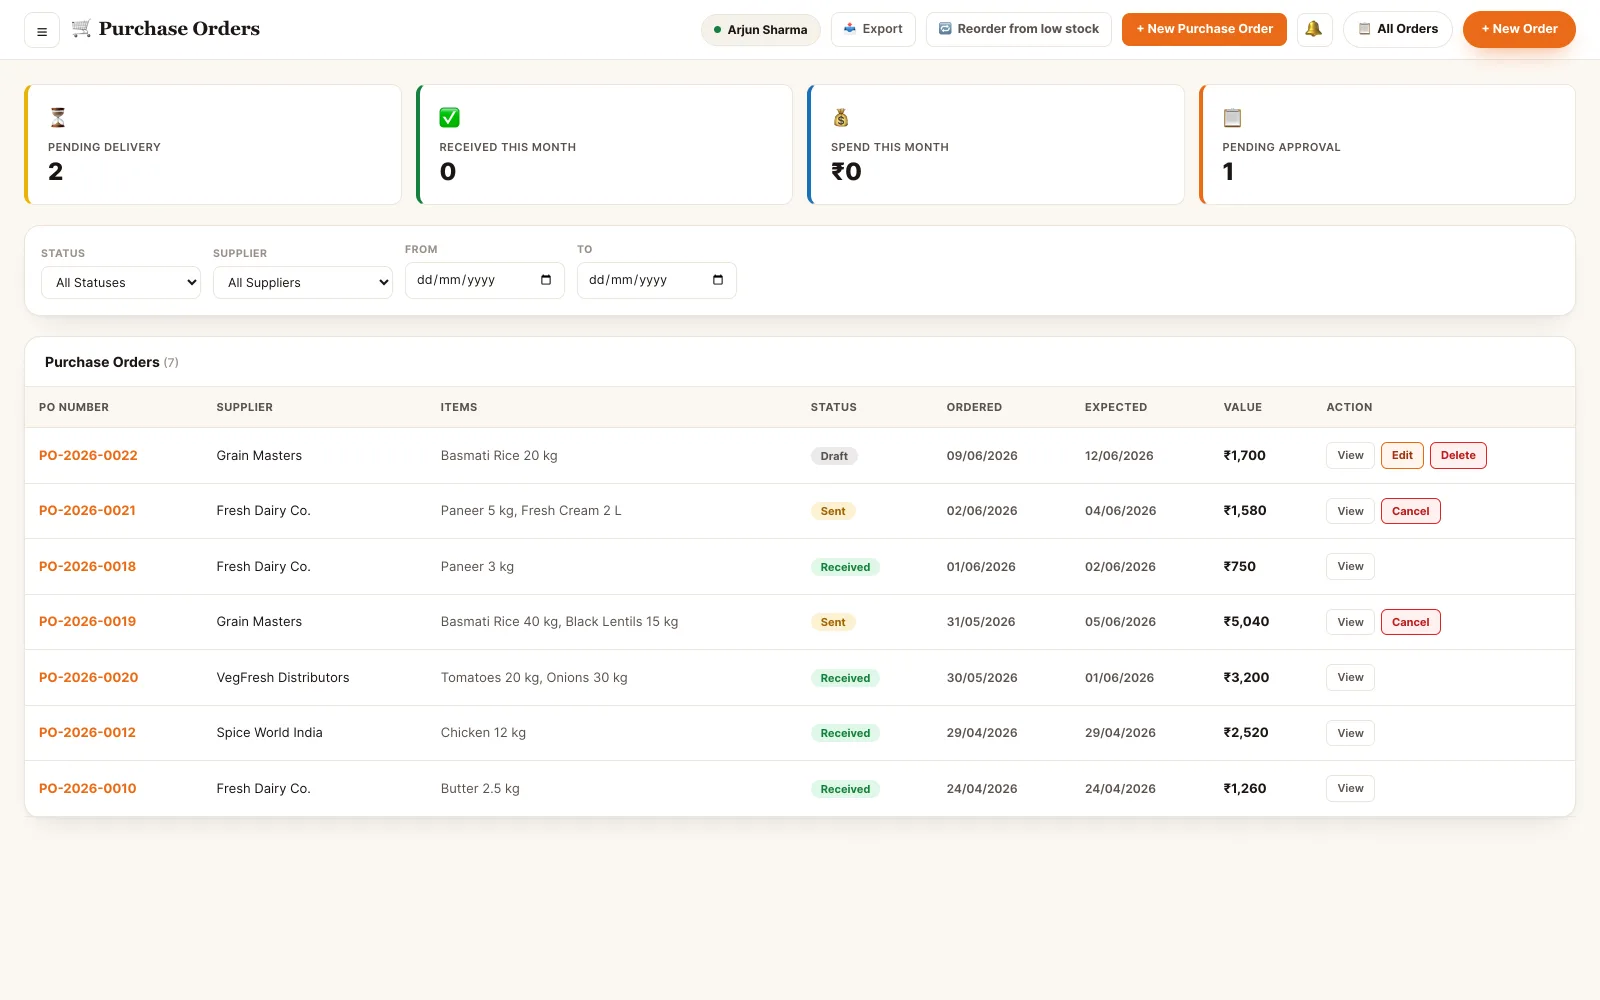
Task: Open order PO-2026-0012
Action: pos(87,733)
